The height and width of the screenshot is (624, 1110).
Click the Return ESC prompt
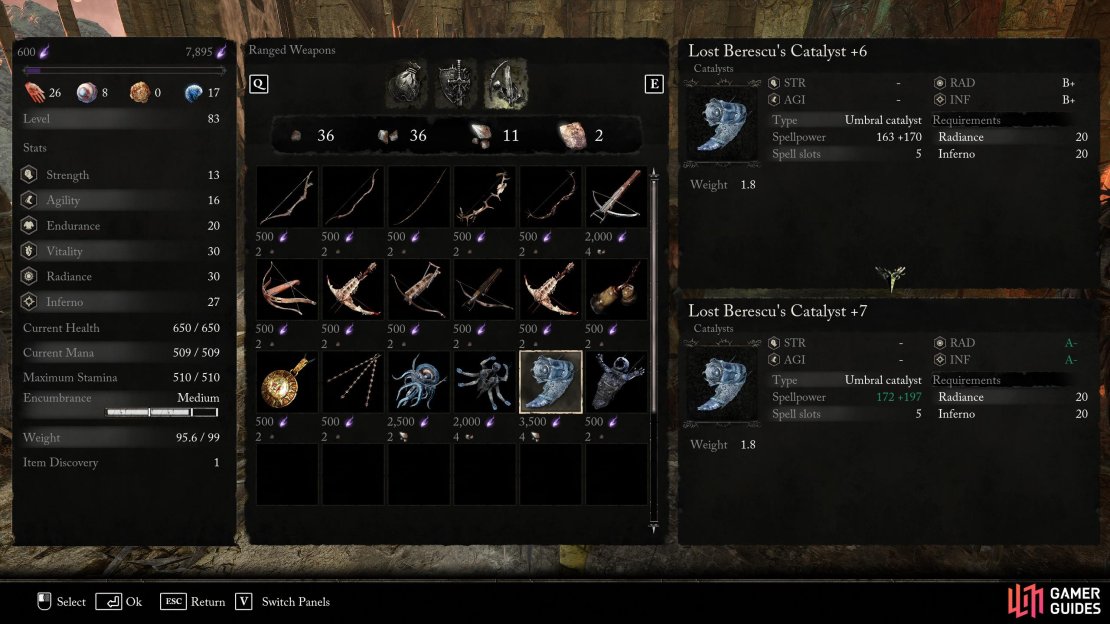(x=193, y=602)
